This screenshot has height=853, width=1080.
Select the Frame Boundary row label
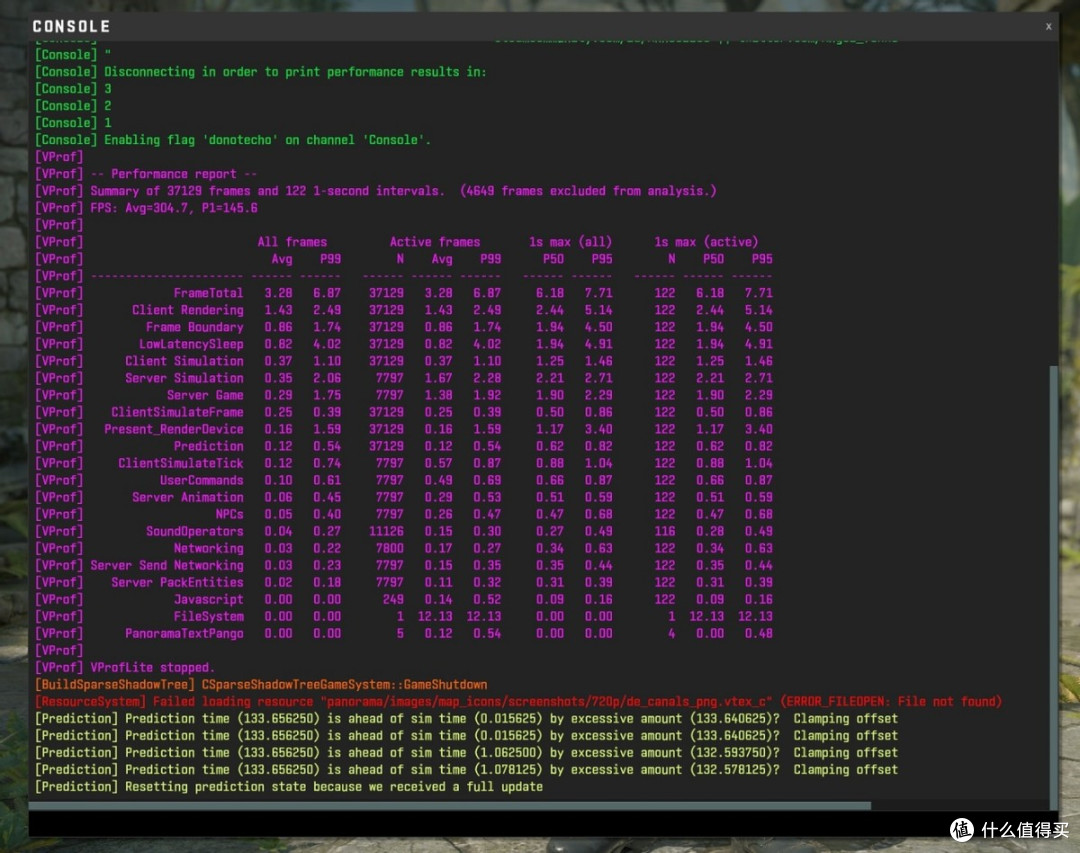194,327
